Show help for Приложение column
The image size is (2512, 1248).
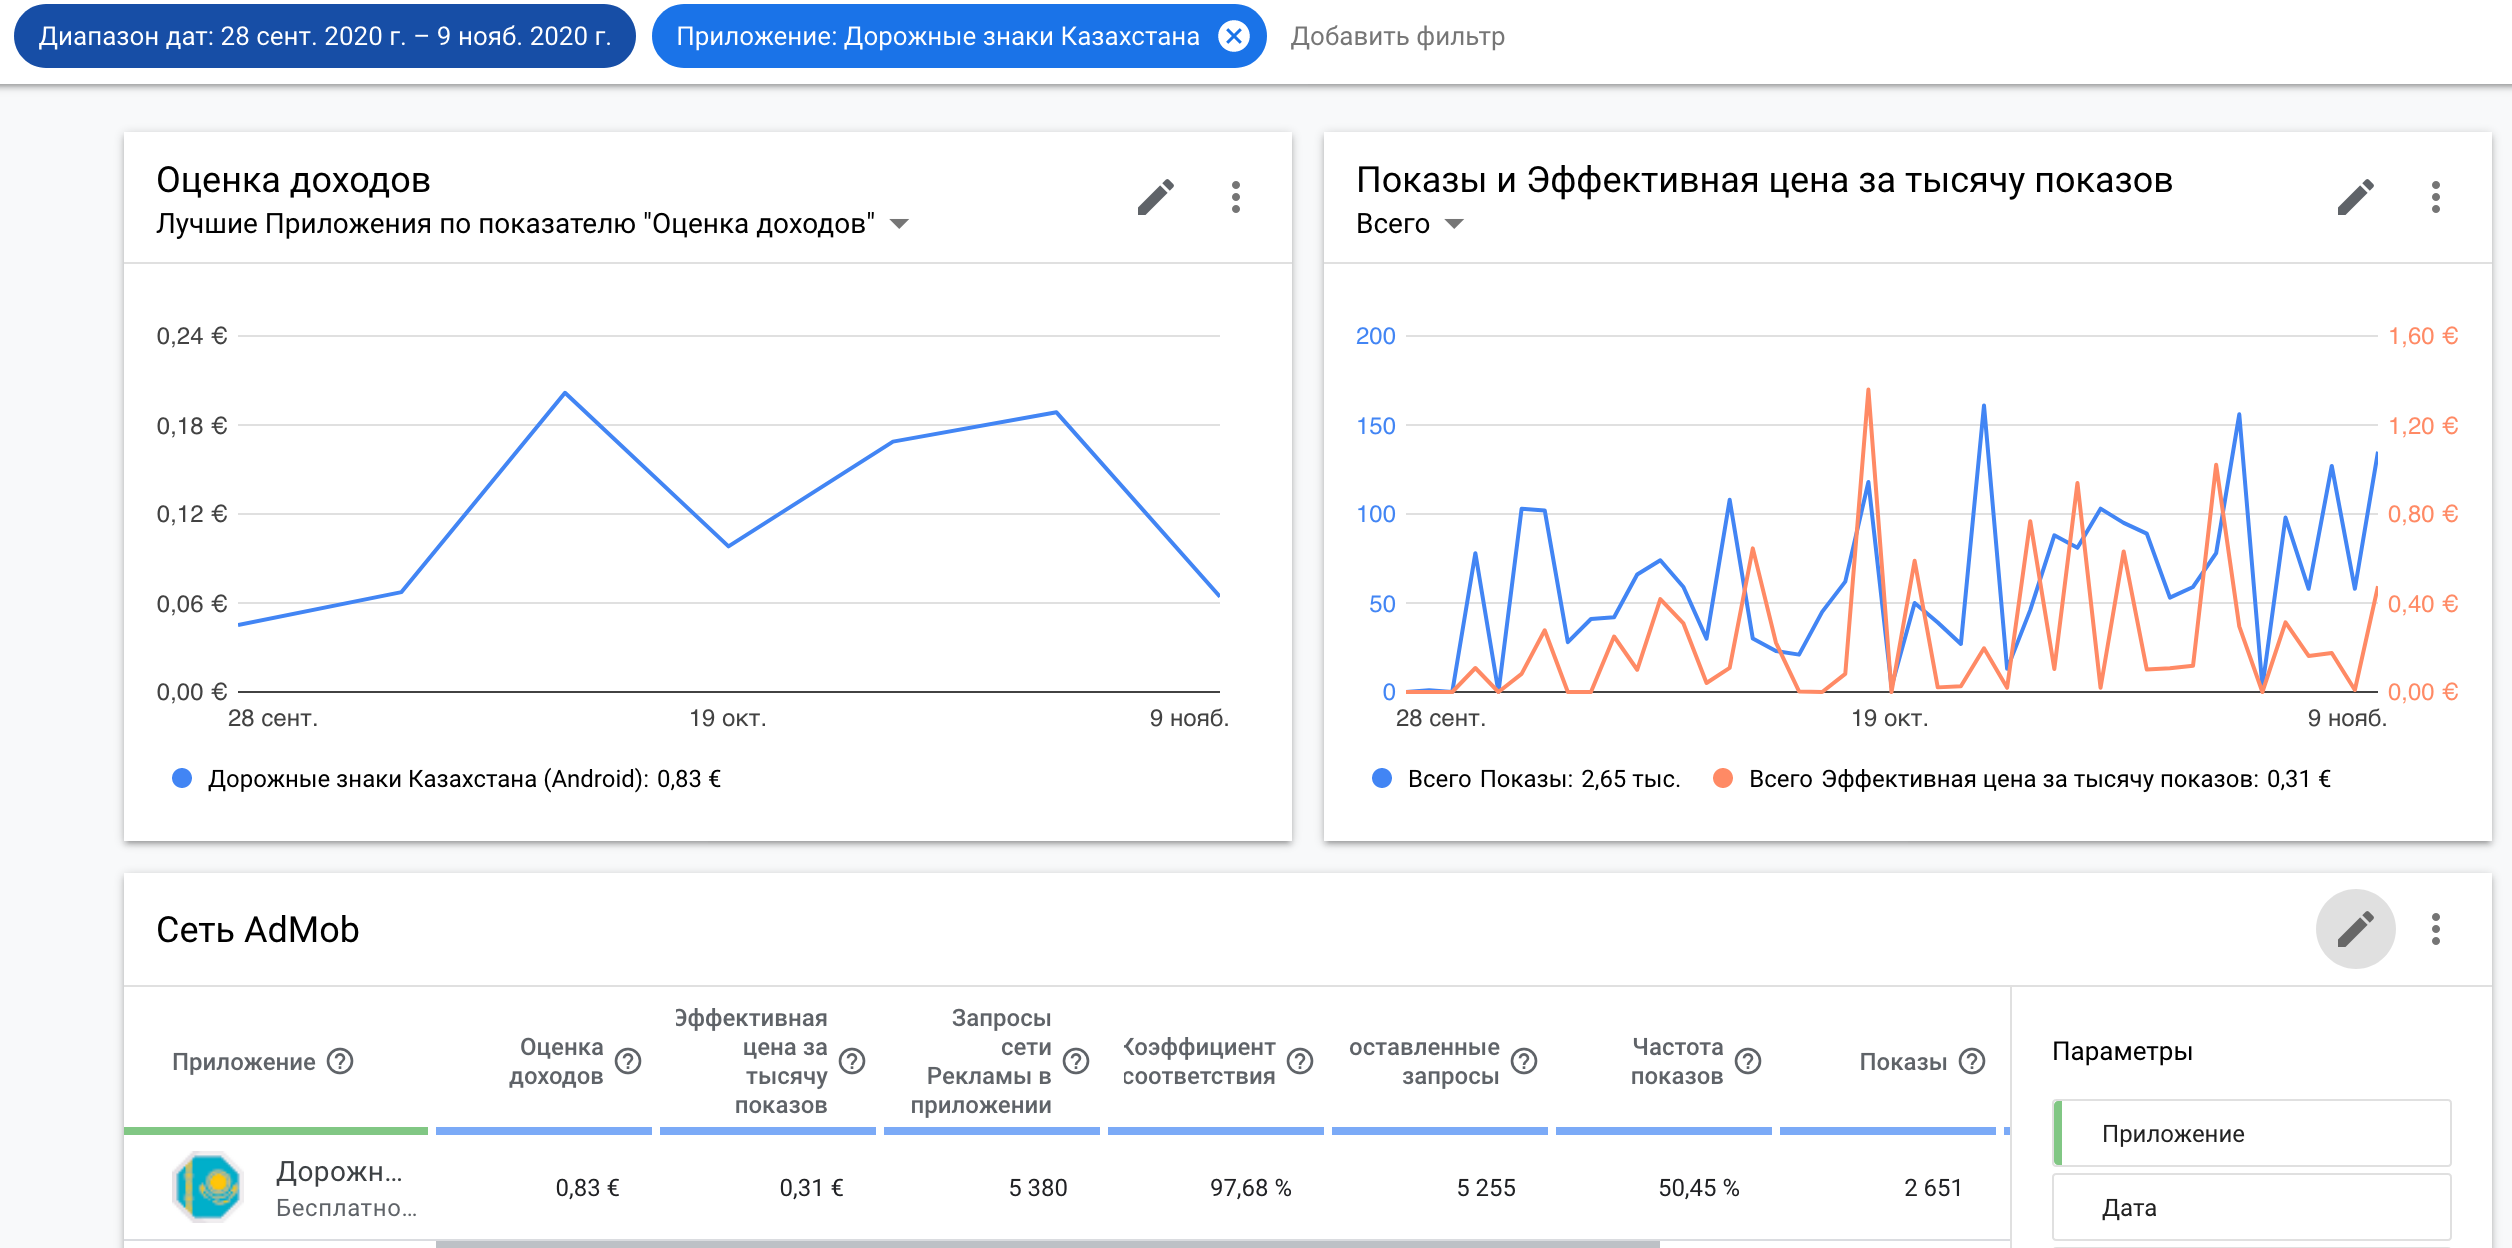341,1061
